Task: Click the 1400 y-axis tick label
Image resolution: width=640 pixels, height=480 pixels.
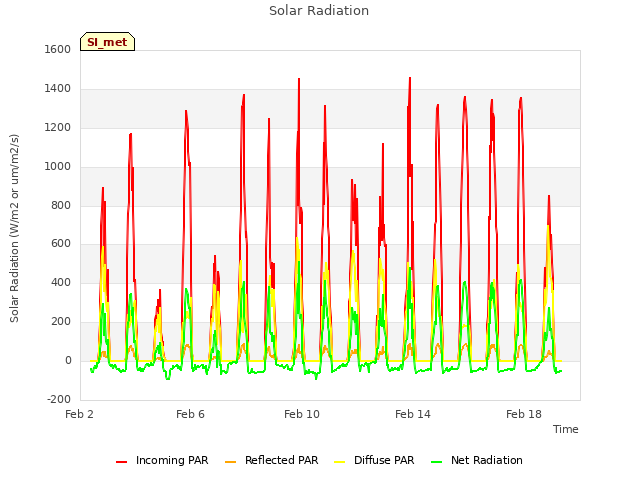Action: pyautogui.click(x=58, y=89)
